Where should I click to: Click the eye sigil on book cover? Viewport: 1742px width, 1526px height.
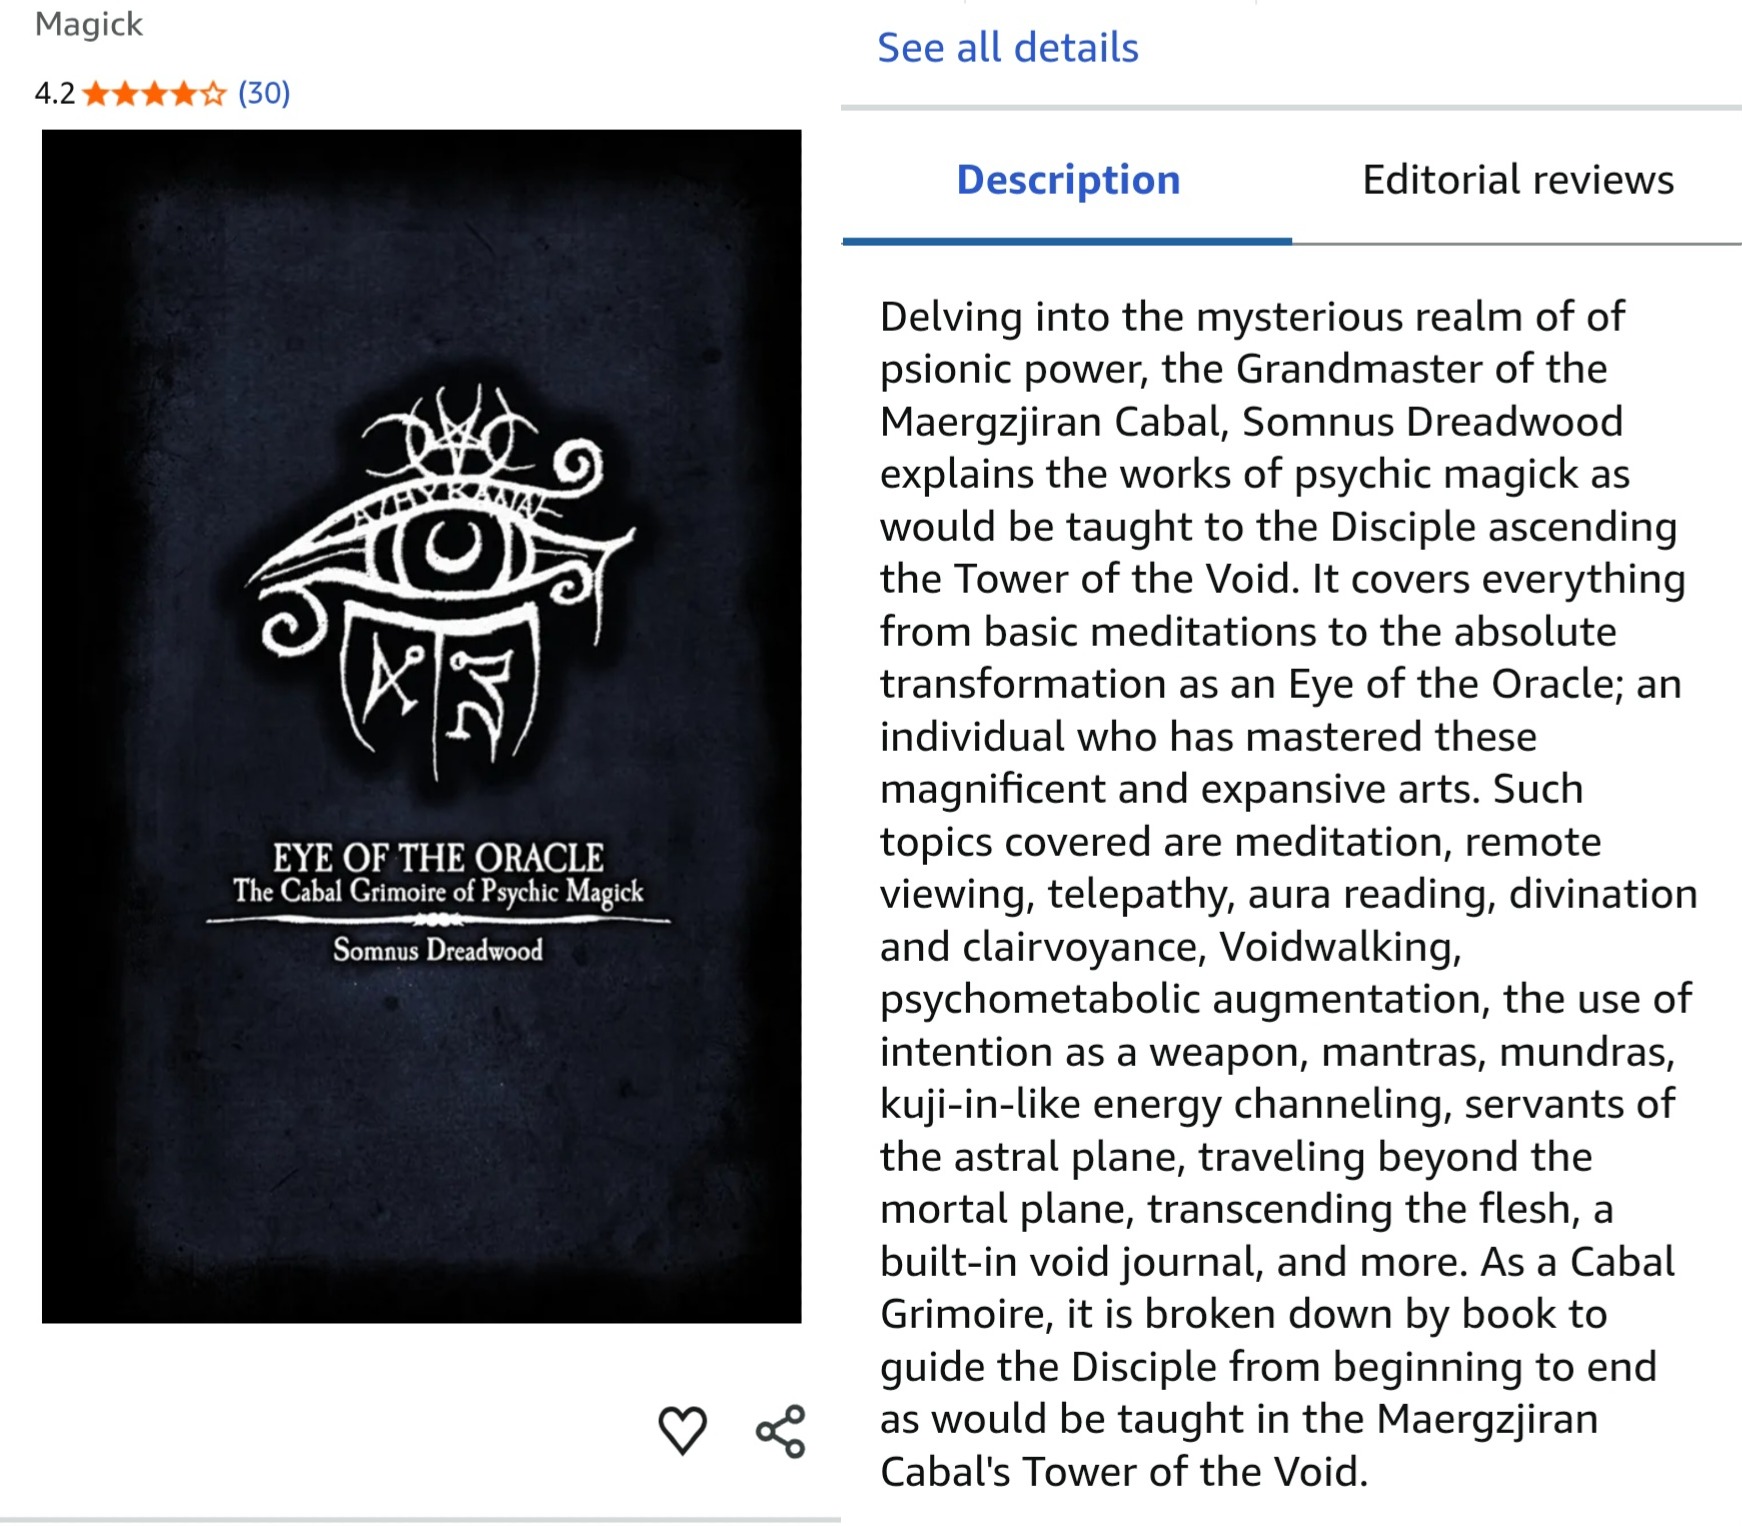point(440,580)
